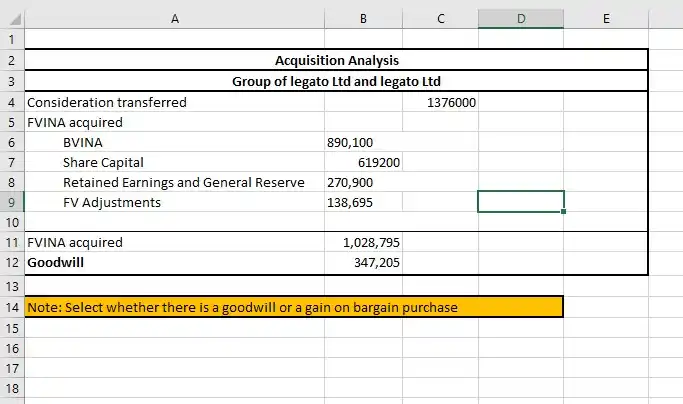Select row 10 header

[12, 222]
